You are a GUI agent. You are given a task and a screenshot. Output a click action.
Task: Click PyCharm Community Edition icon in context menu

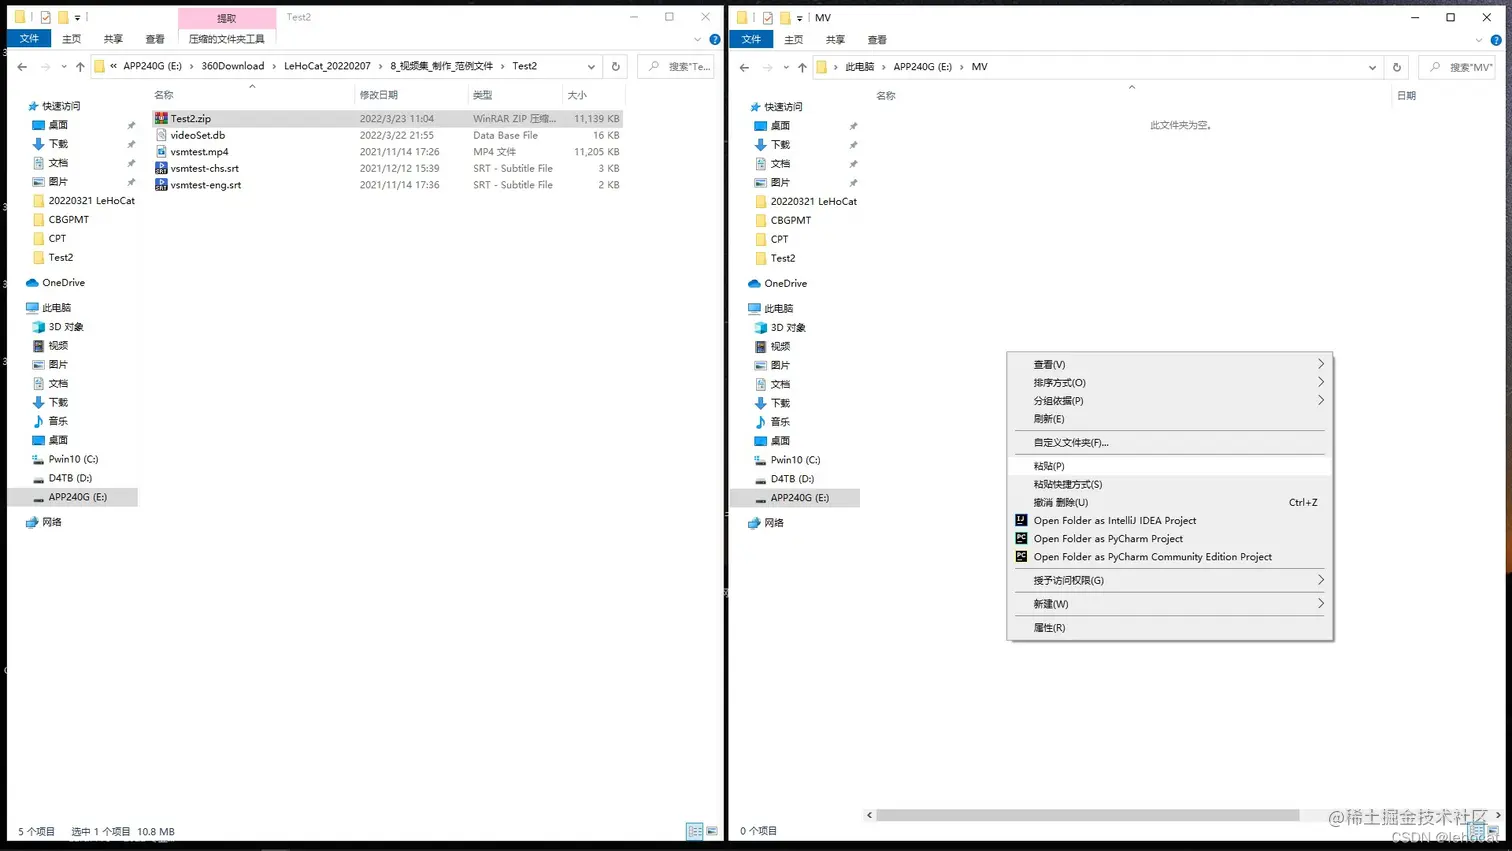pos(1021,557)
